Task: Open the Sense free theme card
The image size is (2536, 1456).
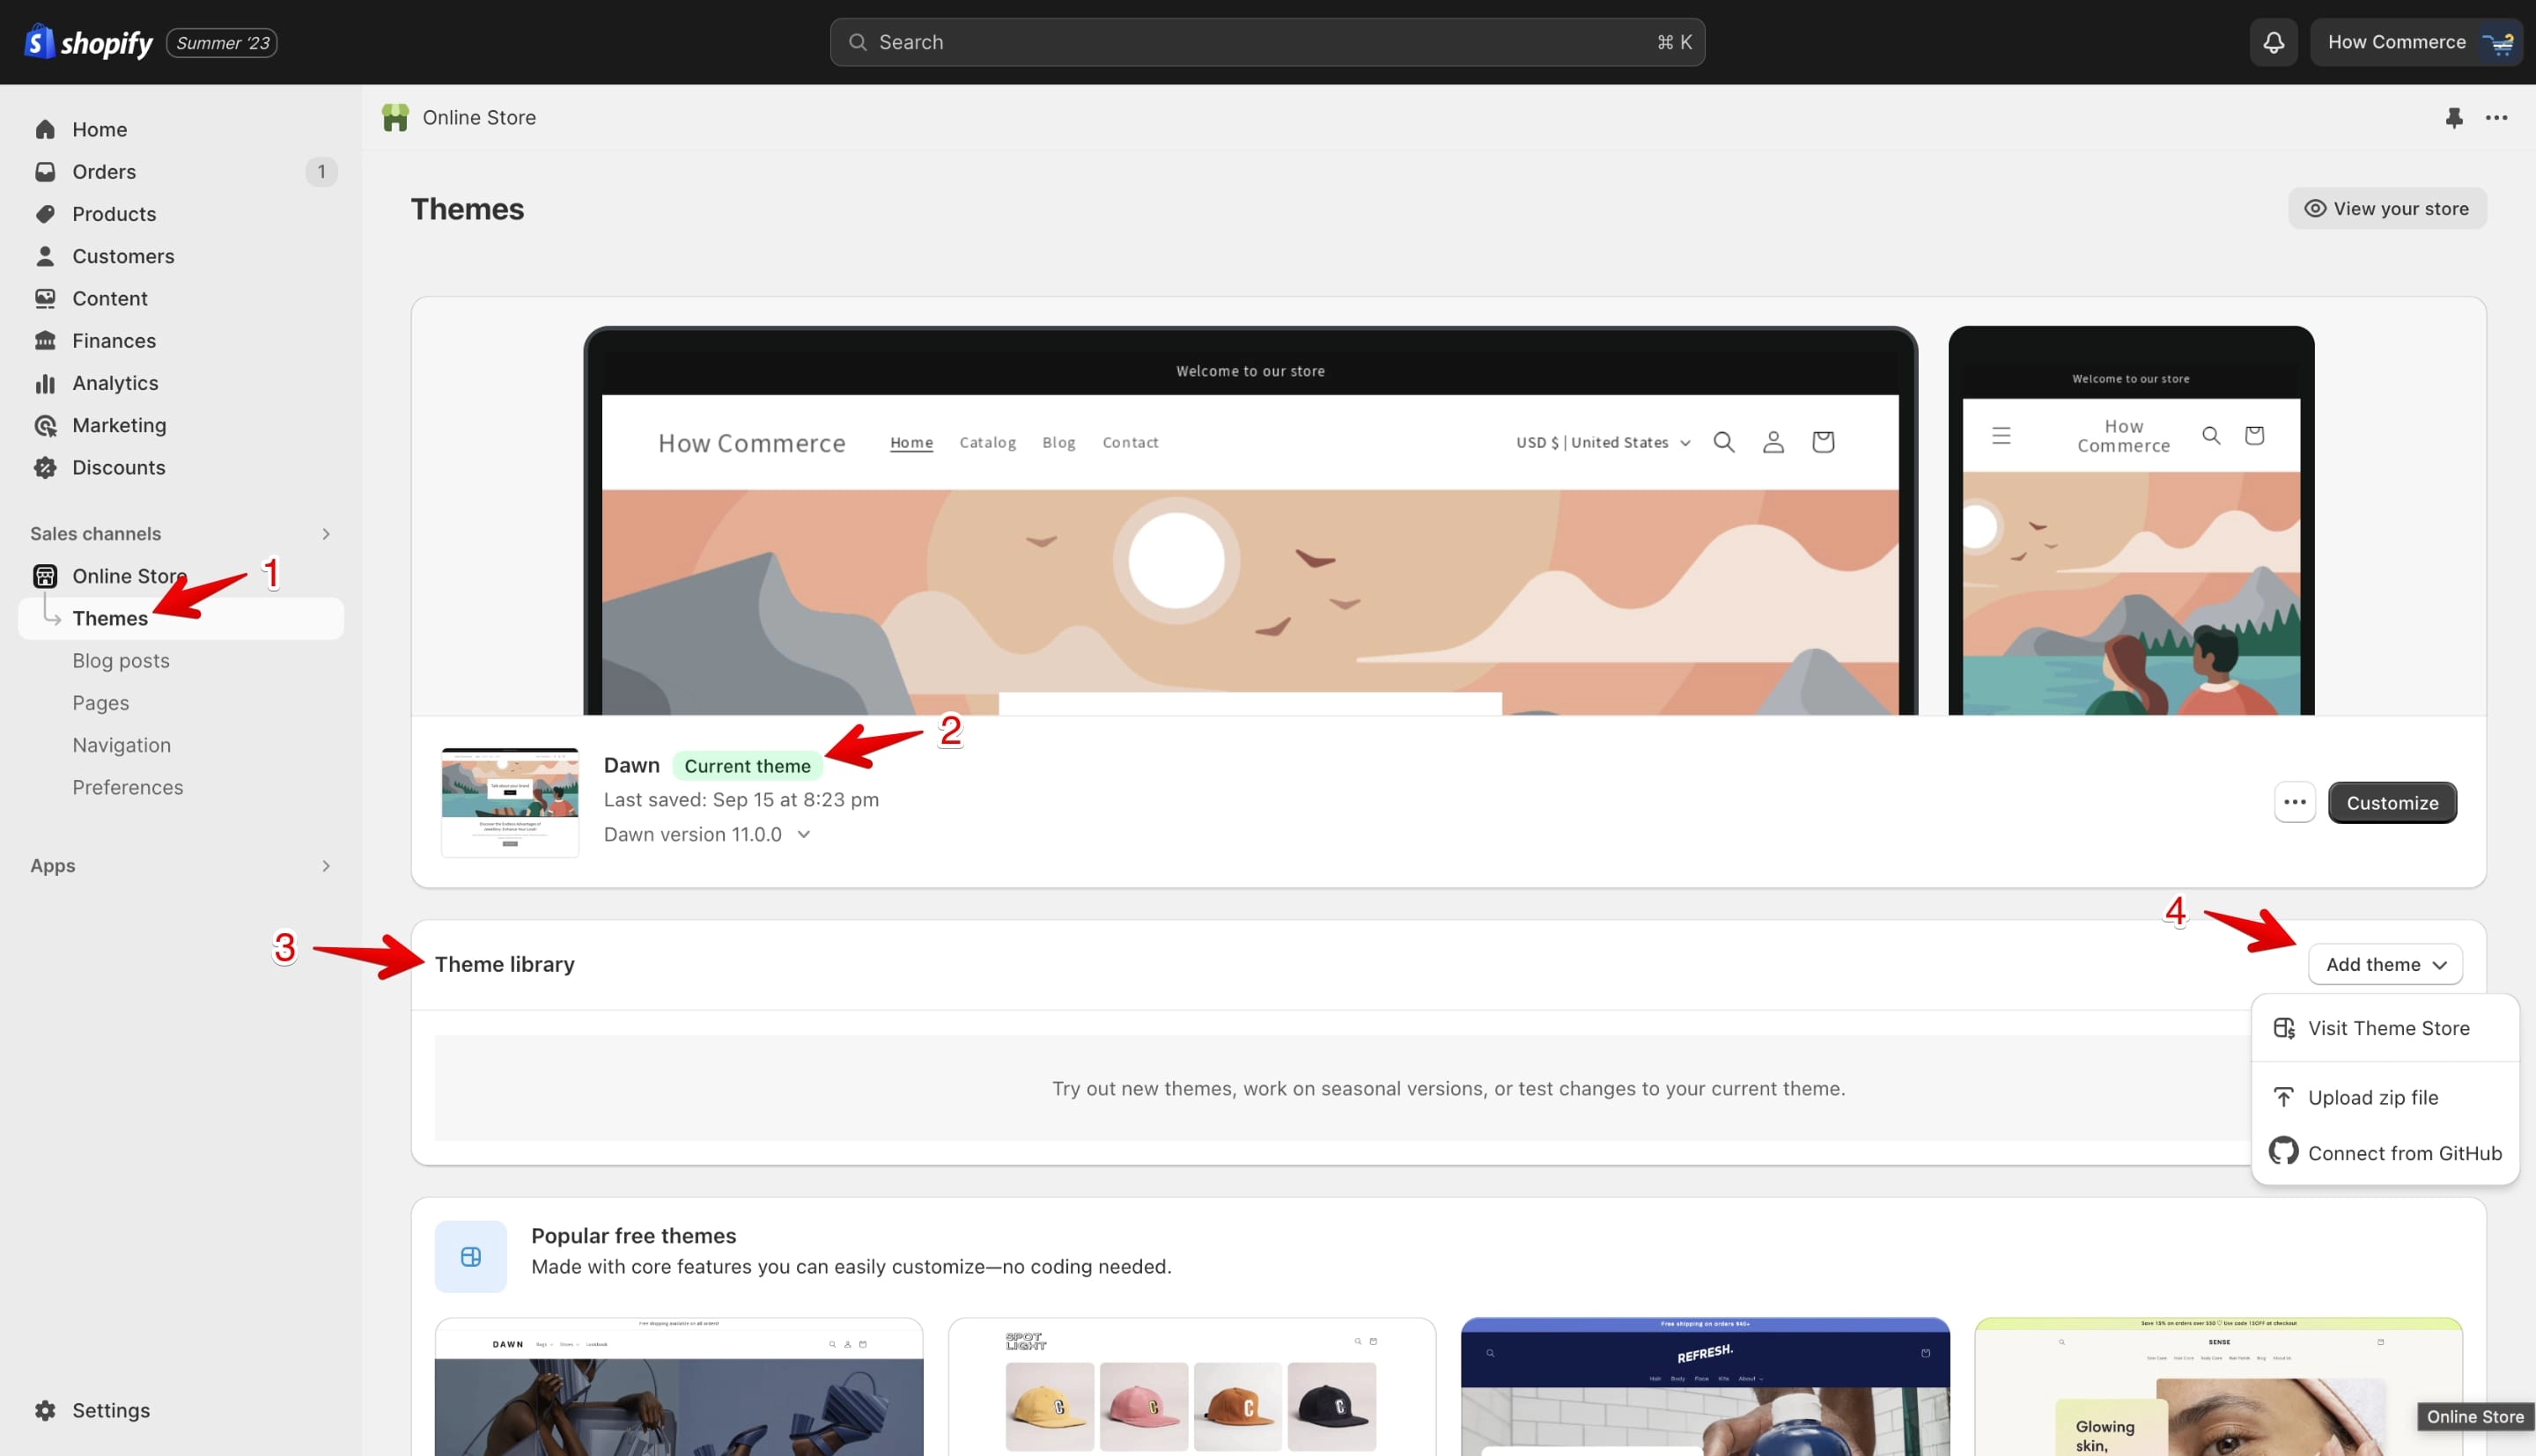Action: pyautogui.click(x=2218, y=1387)
